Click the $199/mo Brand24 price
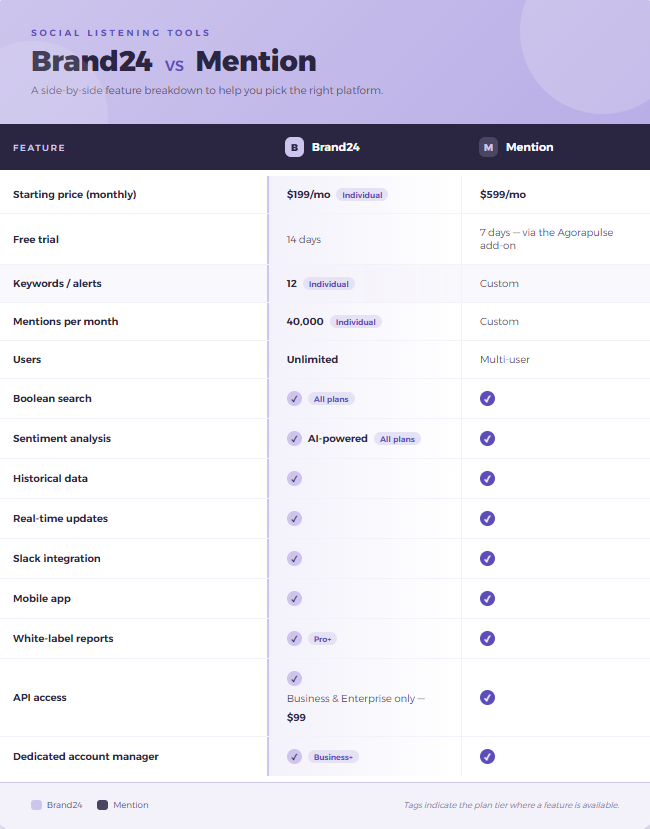 click(x=308, y=195)
